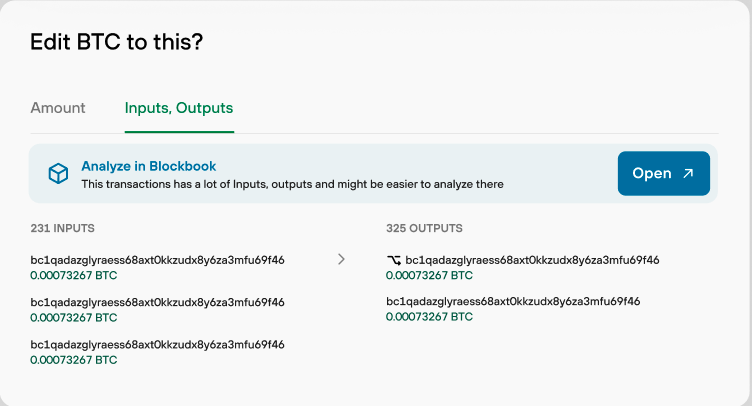This screenshot has height=406, width=752.
Task: Click the Blockbook cube icon
Action: tap(58, 173)
